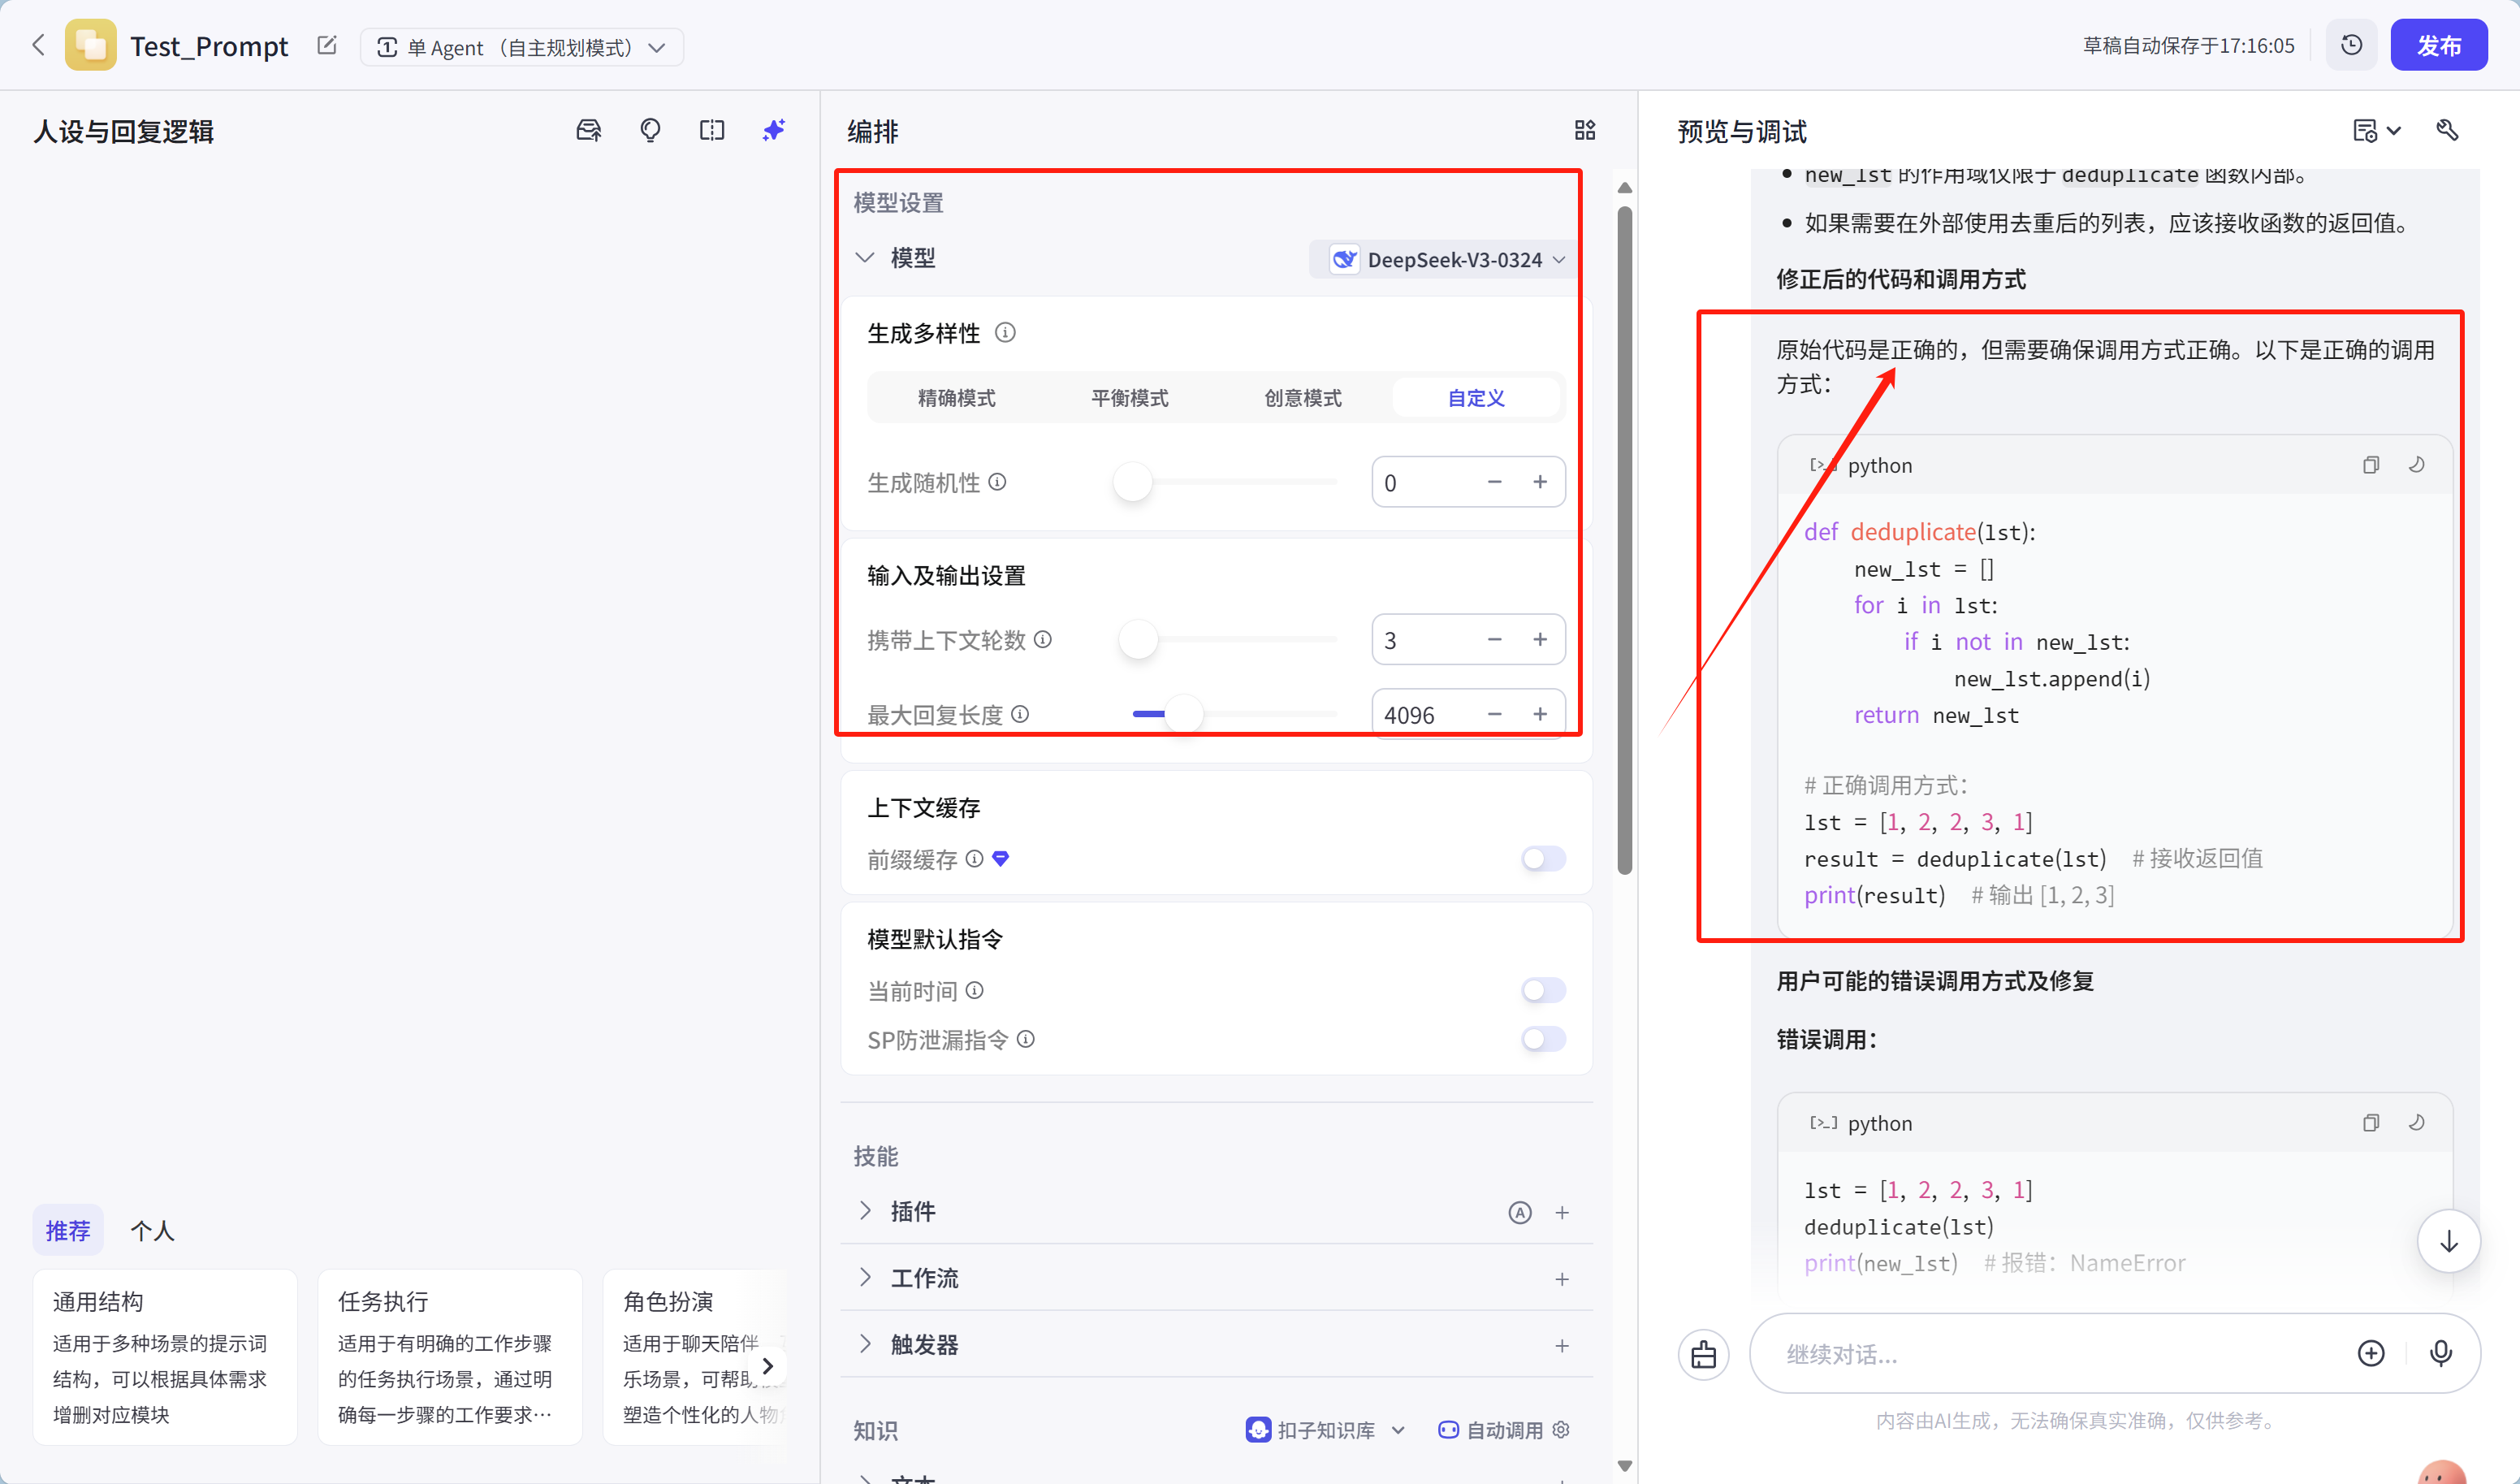
Task: Click the grid layout icon in 编排 header
Action: 1584,131
